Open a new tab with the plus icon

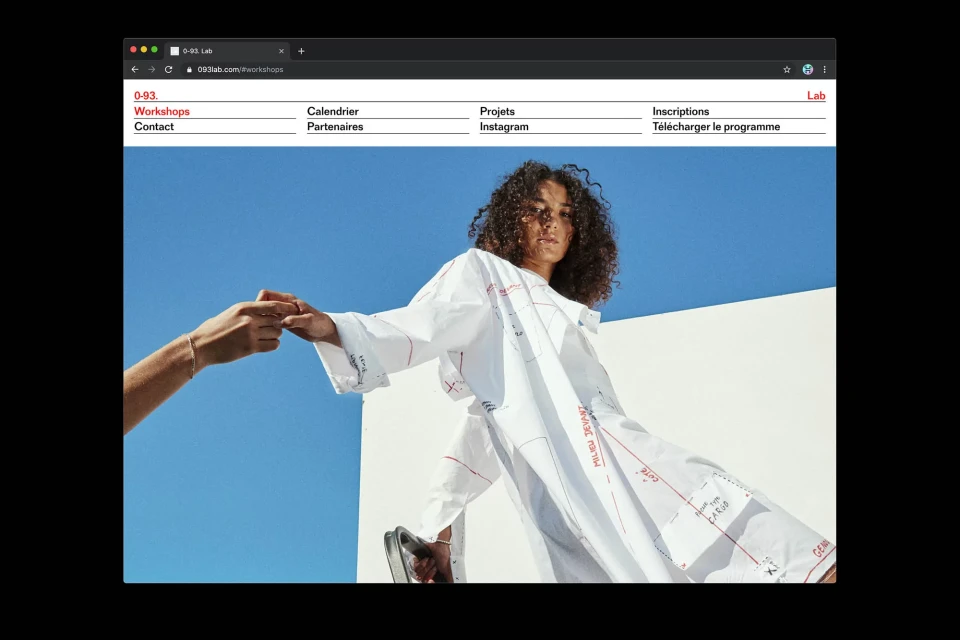pyautogui.click(x=301, y=49)
